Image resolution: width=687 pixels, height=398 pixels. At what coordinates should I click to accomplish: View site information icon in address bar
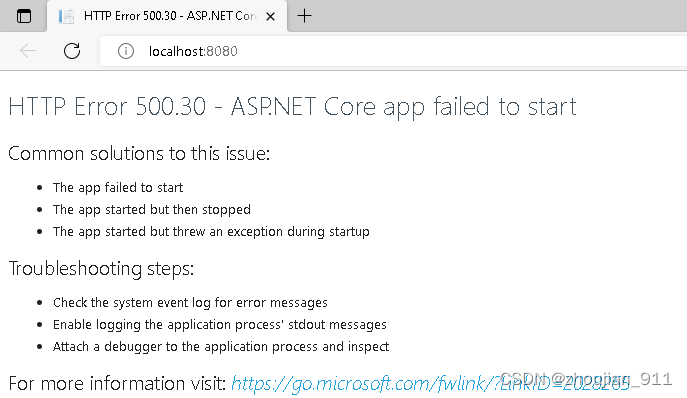click(x=126, y=51)
